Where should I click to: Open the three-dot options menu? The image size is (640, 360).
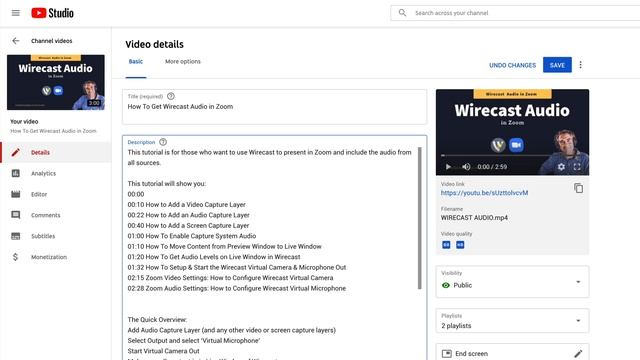[x=580, y=65]
